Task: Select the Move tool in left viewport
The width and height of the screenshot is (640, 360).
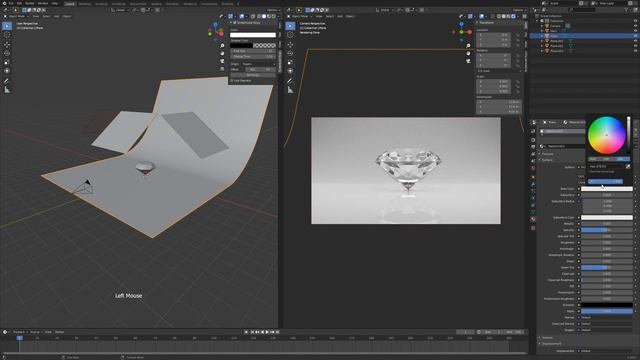Action: pos(7,44)
